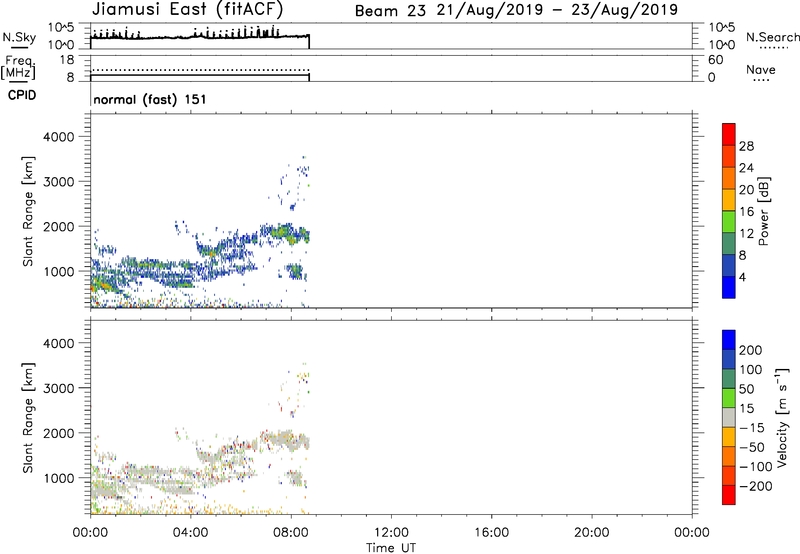Click the gray segment of the velocity colorbar
Screen dimensions: 800x554
[x=729, y=418]
